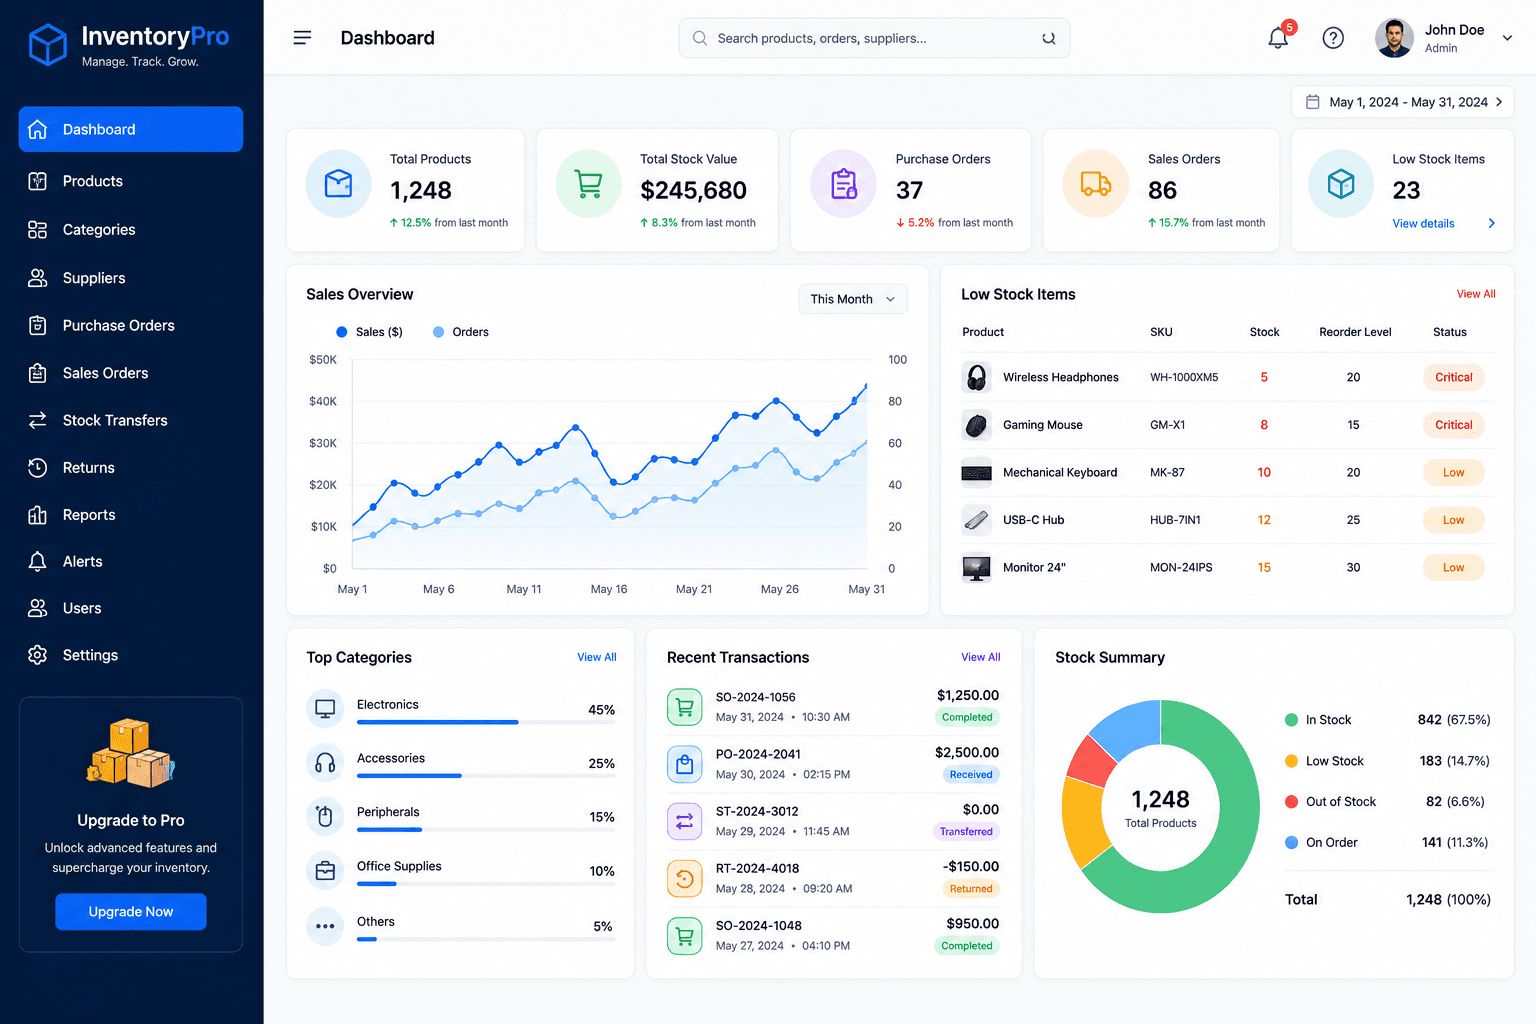Open Sales Orders in the sidebar
This screenshot has height=1024, width=1536.
(x=131, y=373)
